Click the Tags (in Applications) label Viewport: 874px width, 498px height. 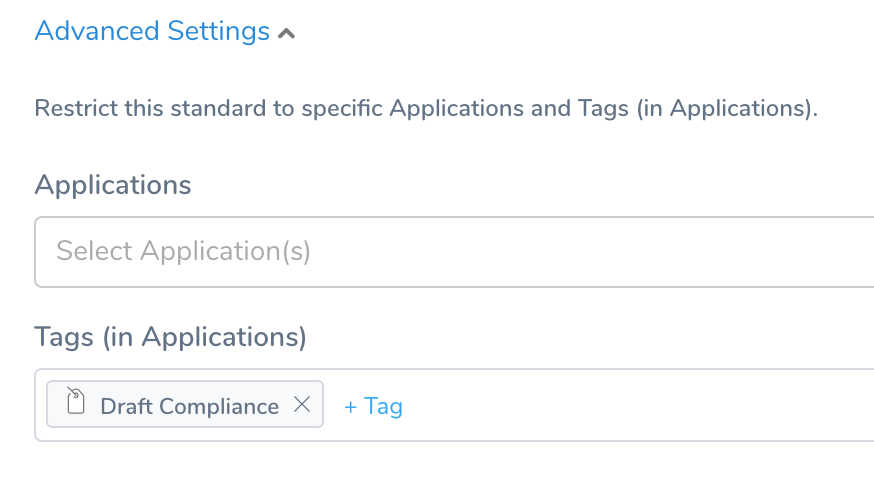[x=171, y=337]
